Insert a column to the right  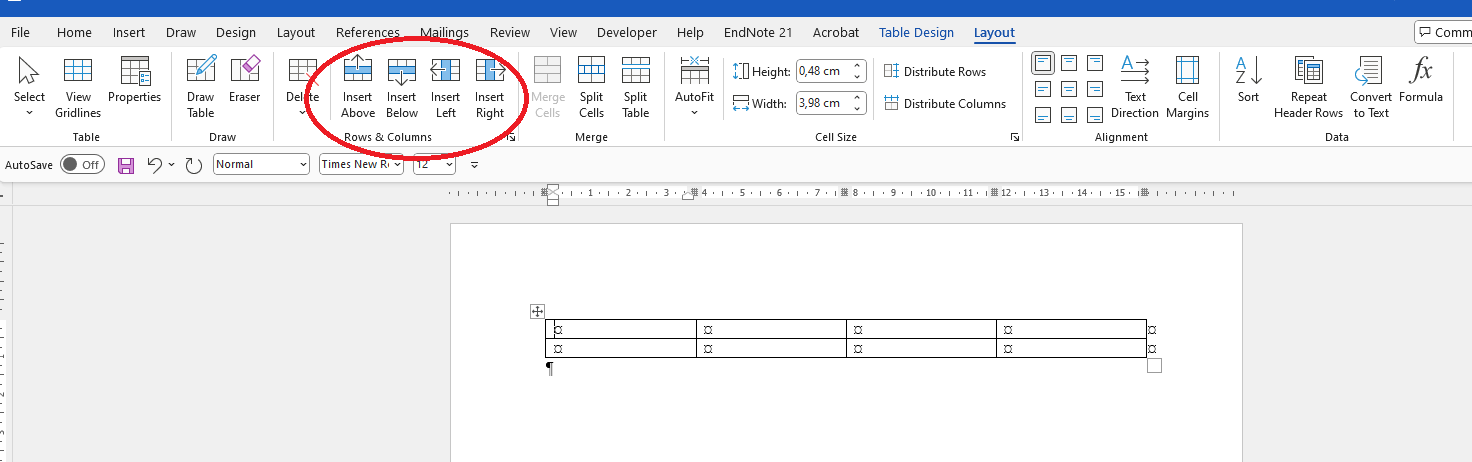tap(490, 87)
